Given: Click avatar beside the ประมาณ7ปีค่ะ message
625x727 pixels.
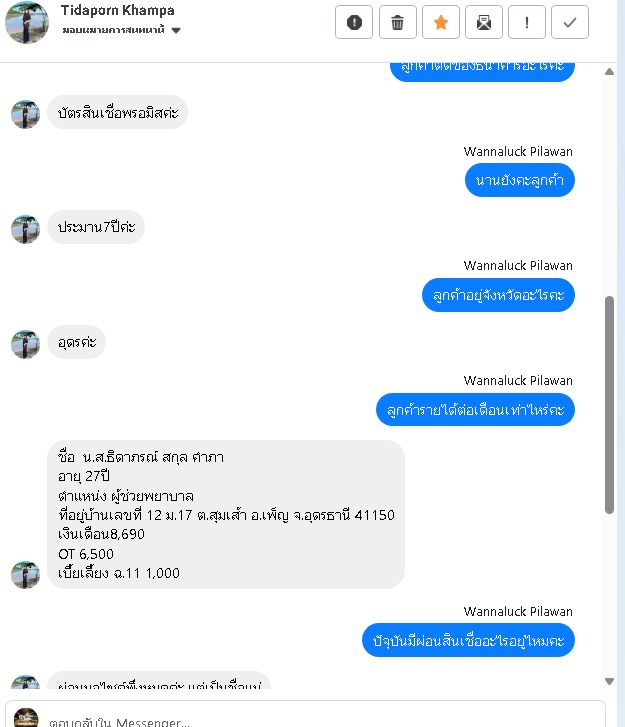Looking at the screenshot, I should 26,229.
